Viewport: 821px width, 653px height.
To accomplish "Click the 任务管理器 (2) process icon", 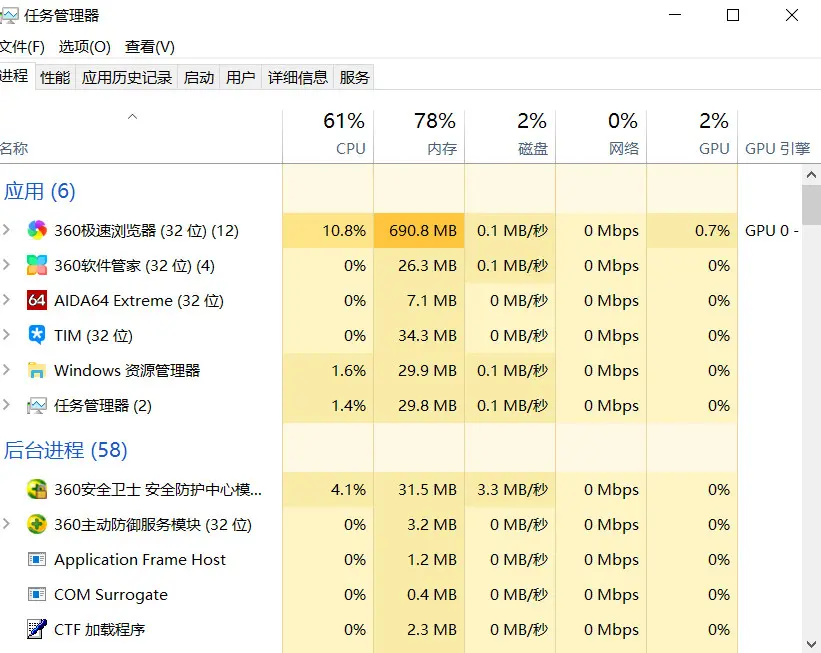I will point(37,405).
